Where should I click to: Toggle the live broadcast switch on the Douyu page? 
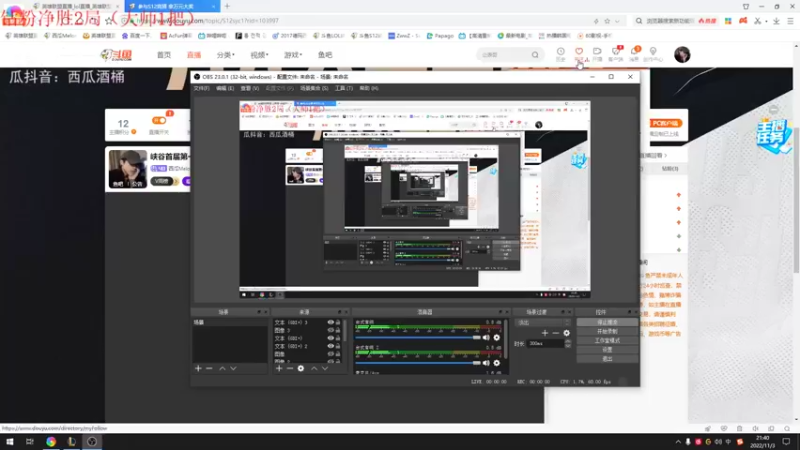[x=159, y=120]
